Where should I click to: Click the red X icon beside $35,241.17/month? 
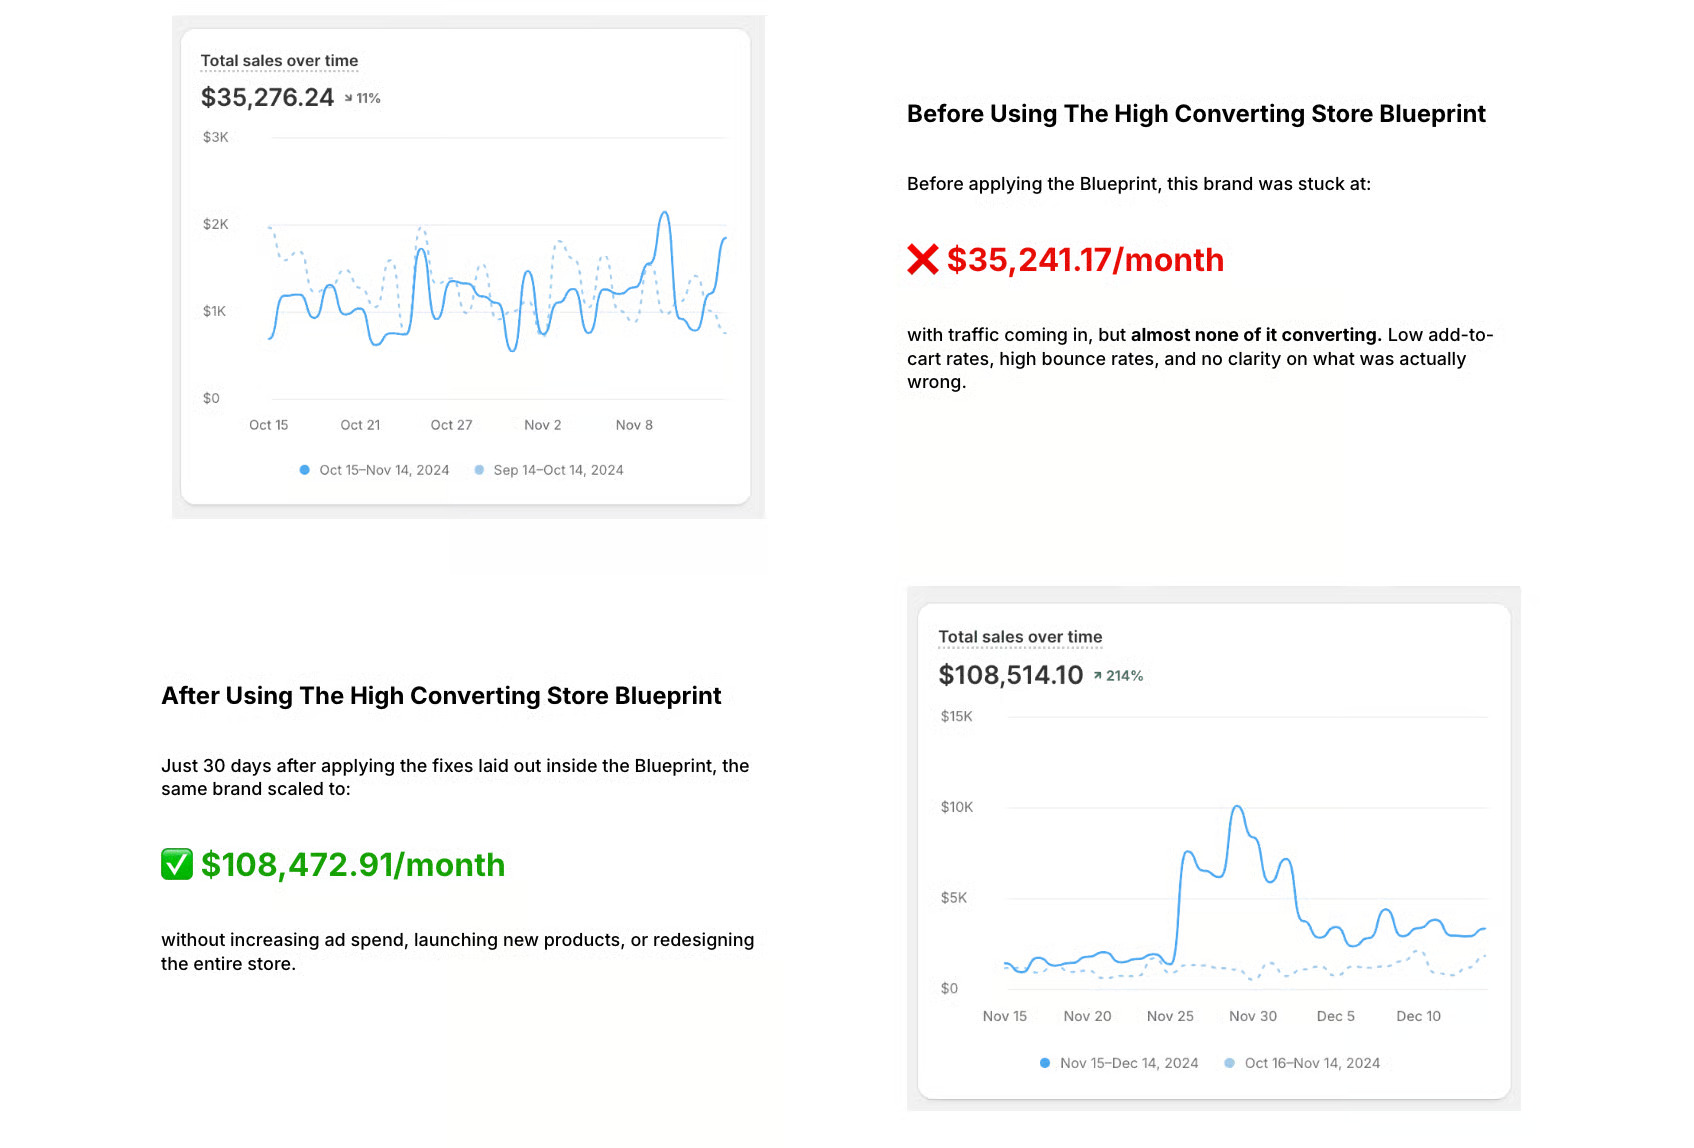922,259
